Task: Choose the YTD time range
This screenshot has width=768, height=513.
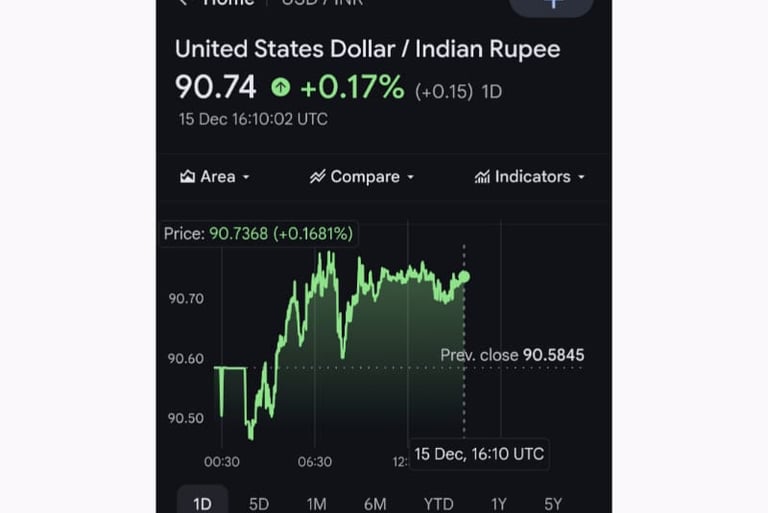Action: pyautogui.click(x=438, y=503)
